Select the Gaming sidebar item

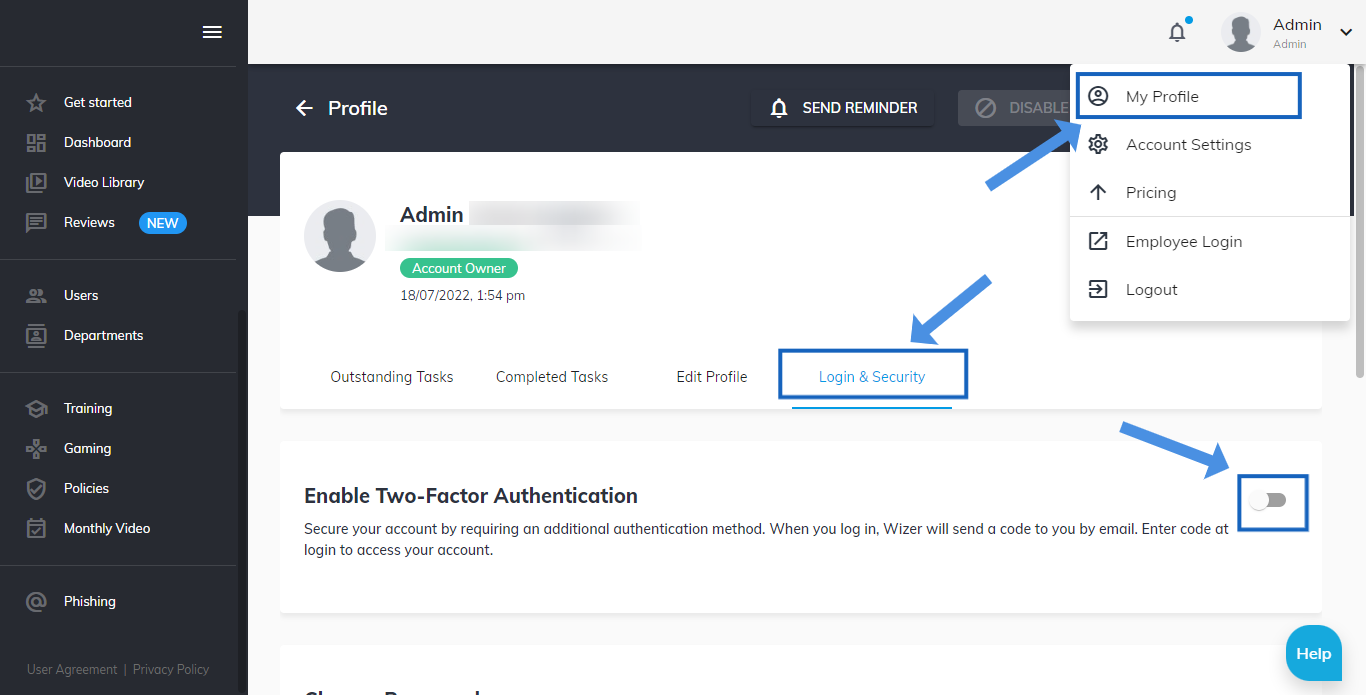coord(85,448)
